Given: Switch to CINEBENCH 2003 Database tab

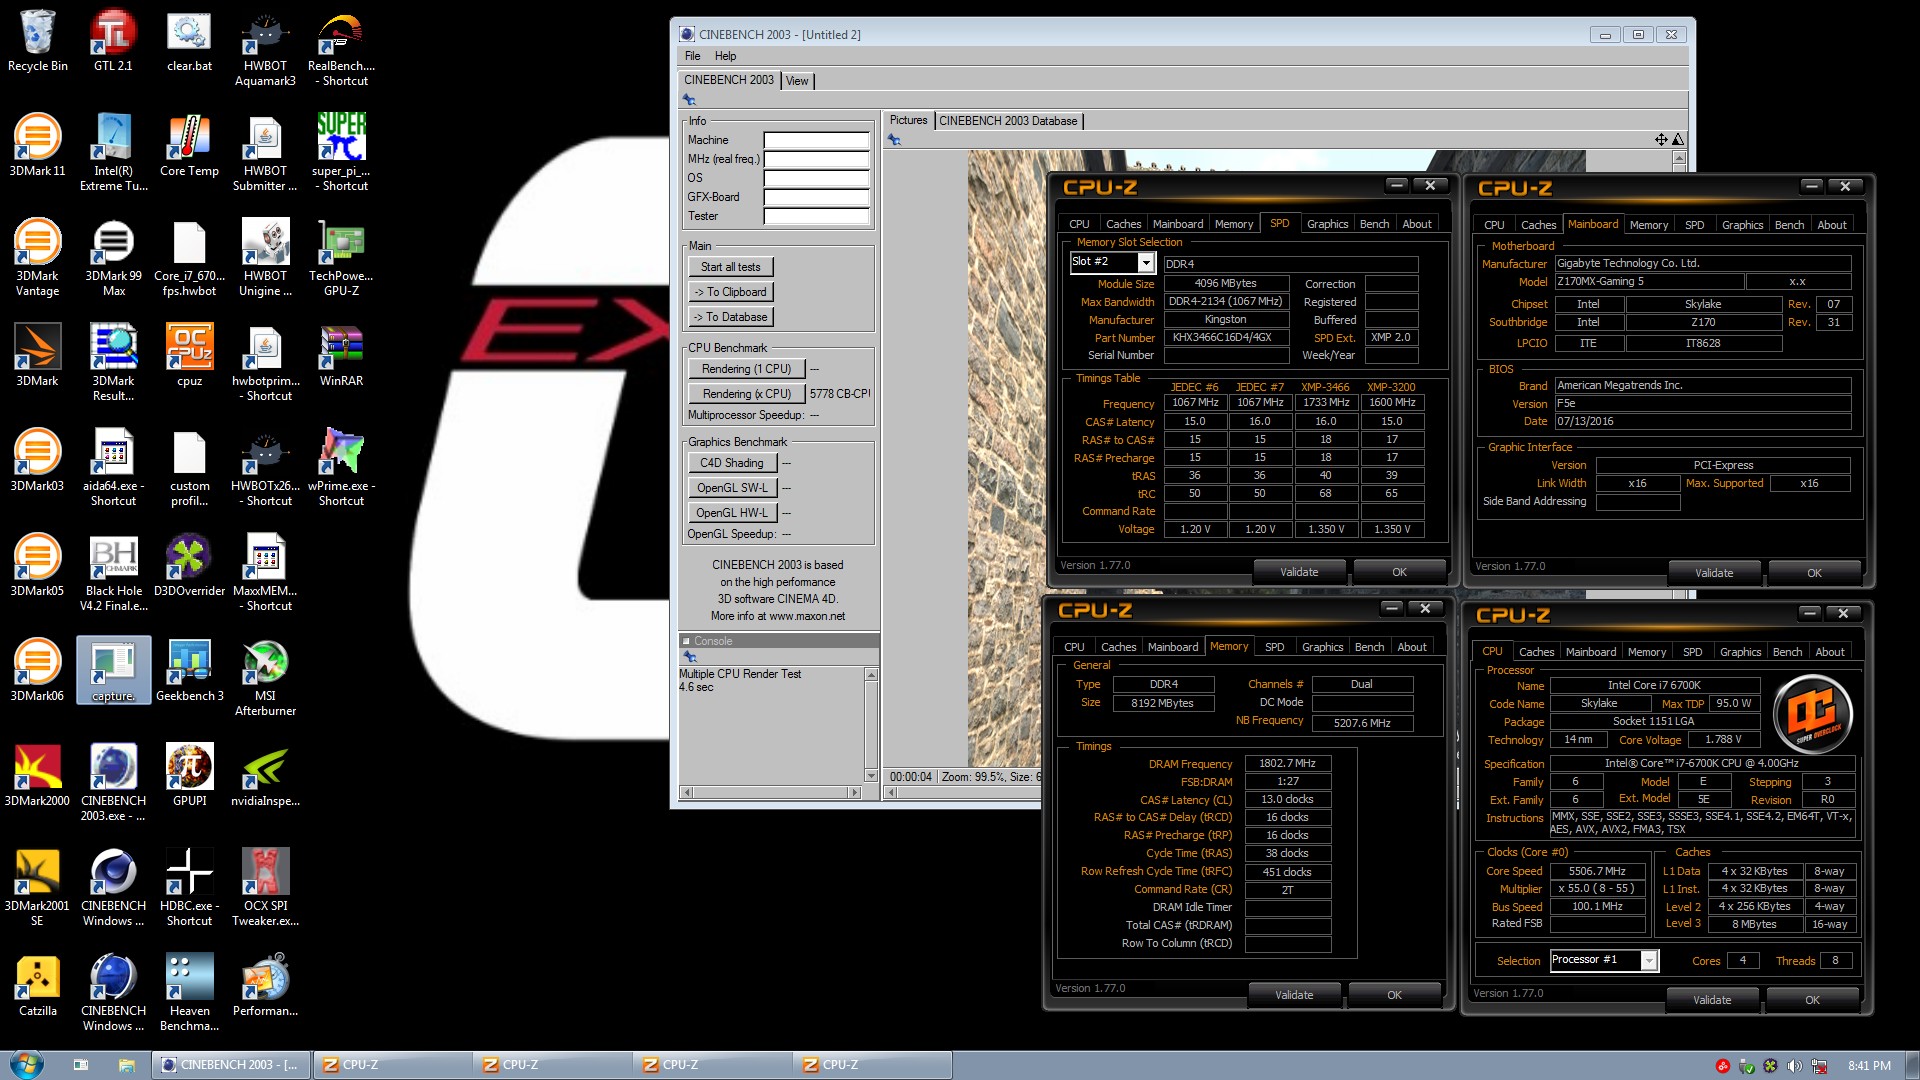Looking at the screenshot, I should point(1008,121).
